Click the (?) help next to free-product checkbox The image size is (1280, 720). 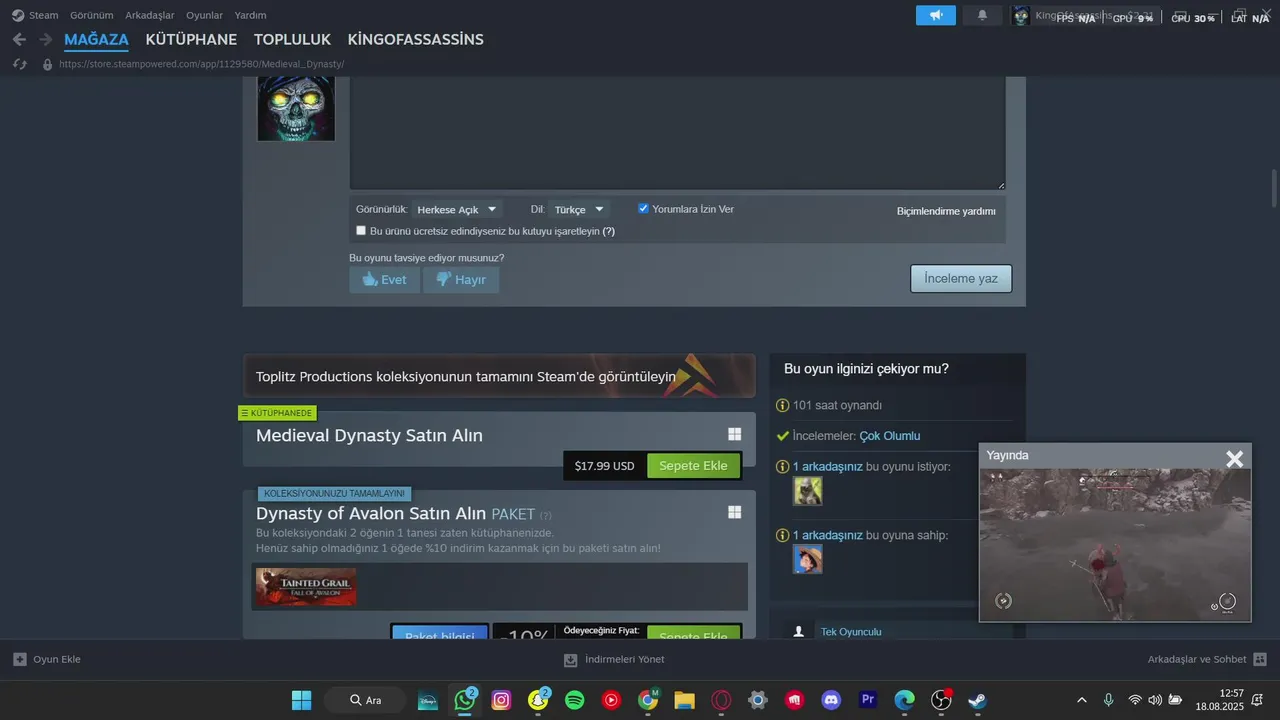pos(608,231)
